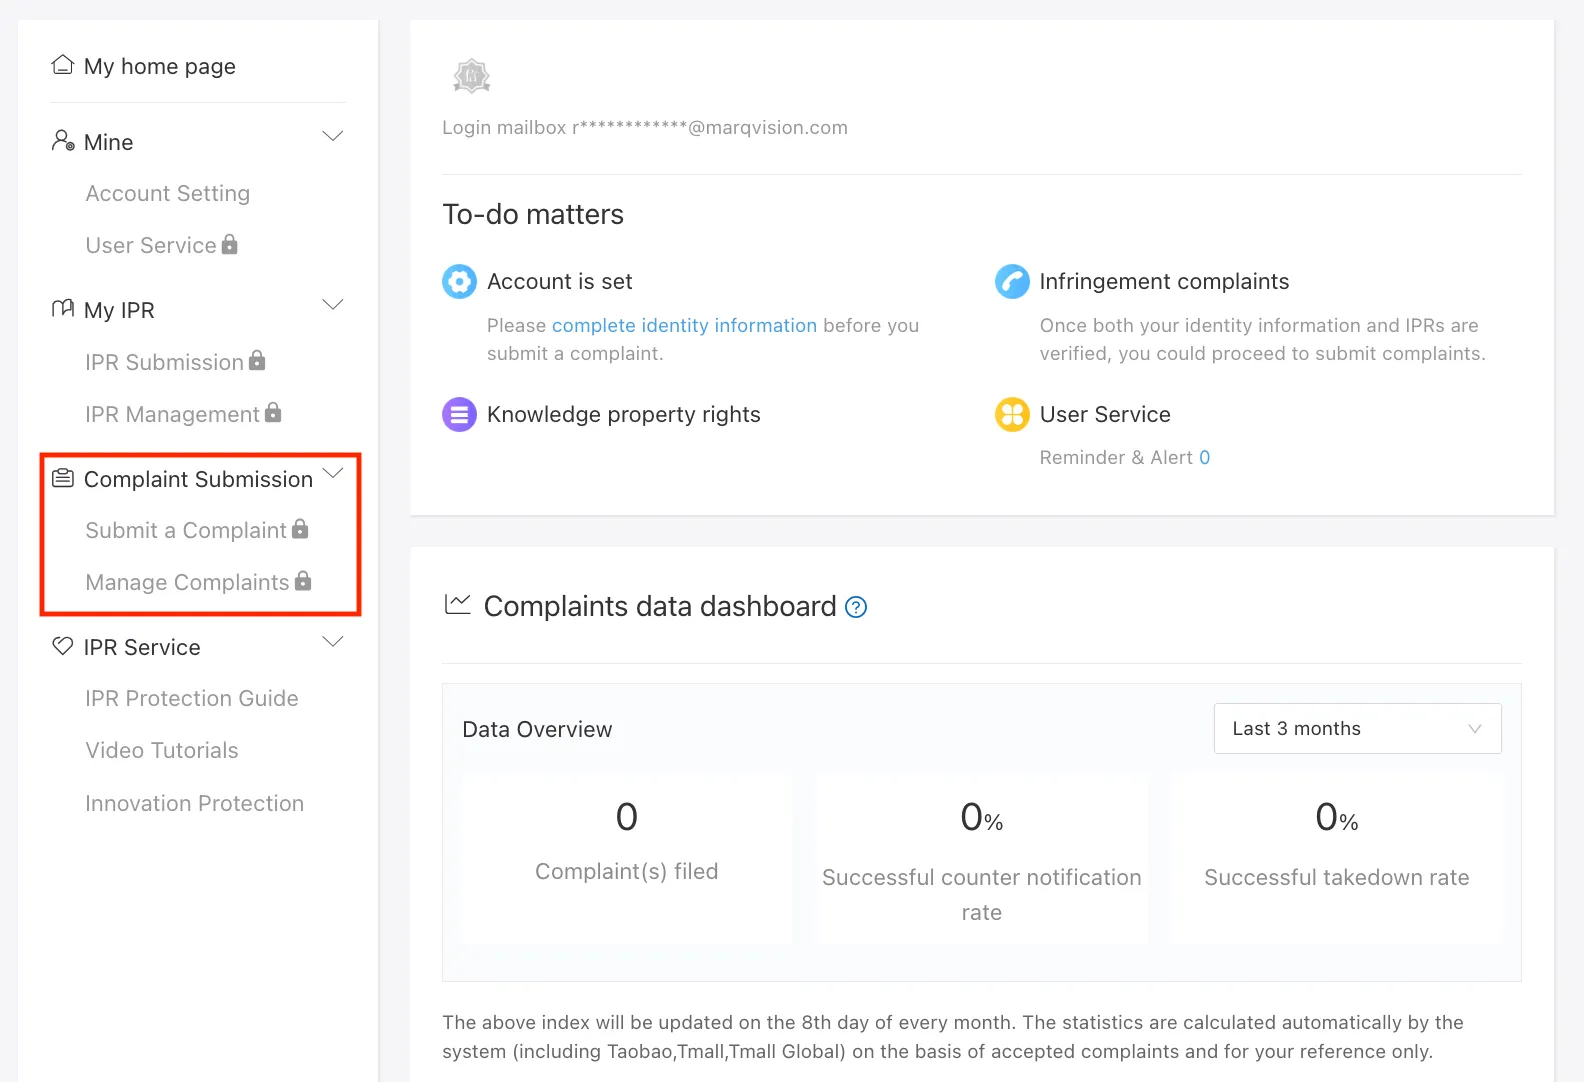Click the phone icon for Infringement complaints
The height and width of the screenshot is (1082, 1584).
(x=1012, y=282)
